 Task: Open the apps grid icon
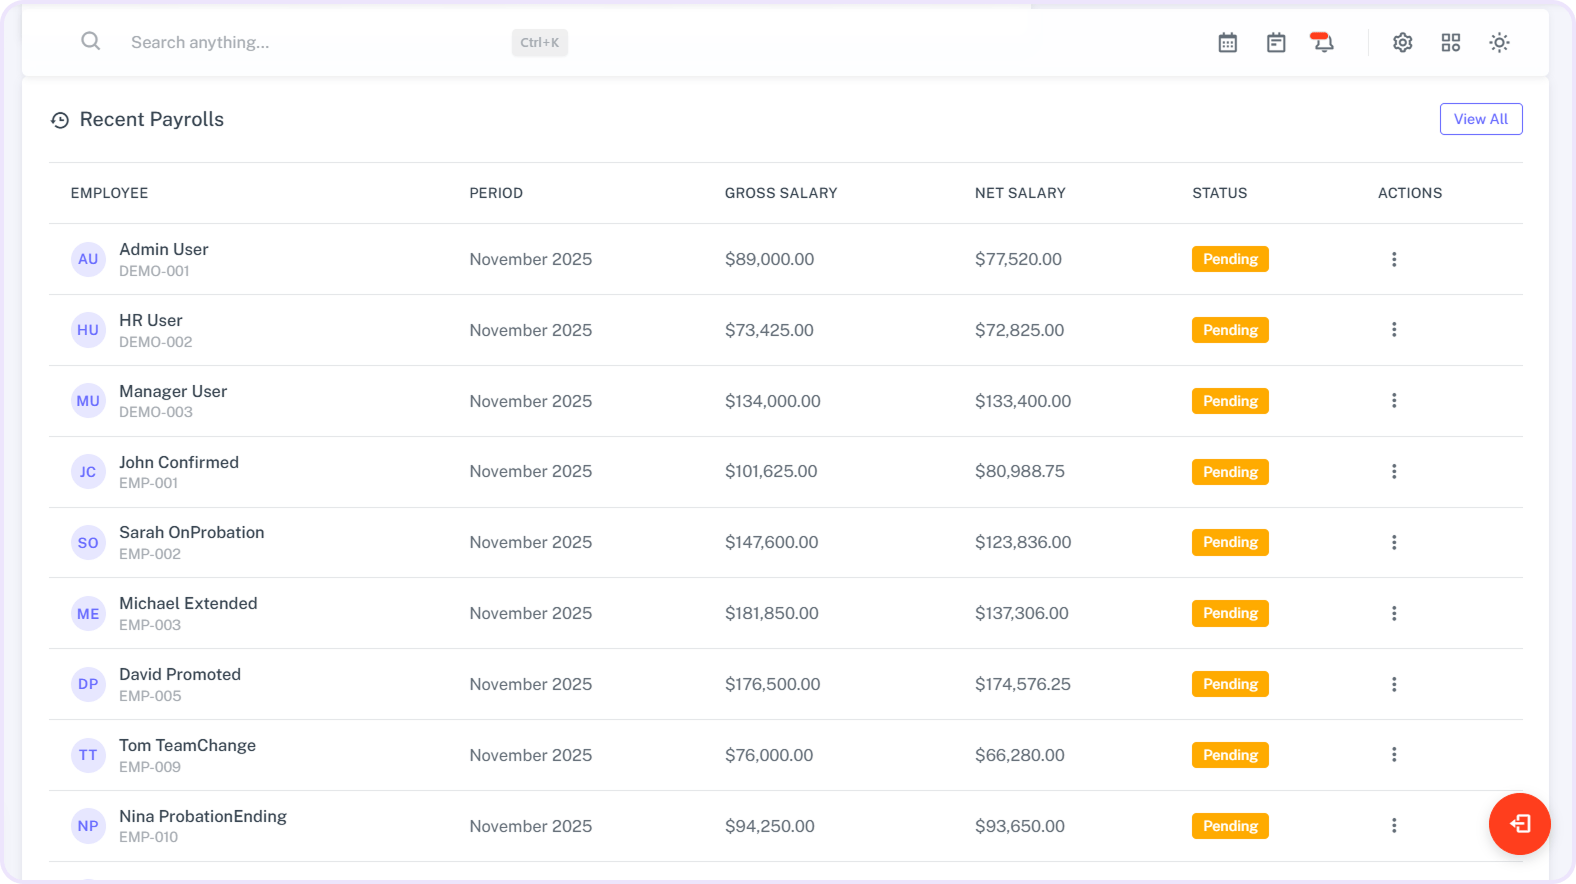pos(1450,43)
